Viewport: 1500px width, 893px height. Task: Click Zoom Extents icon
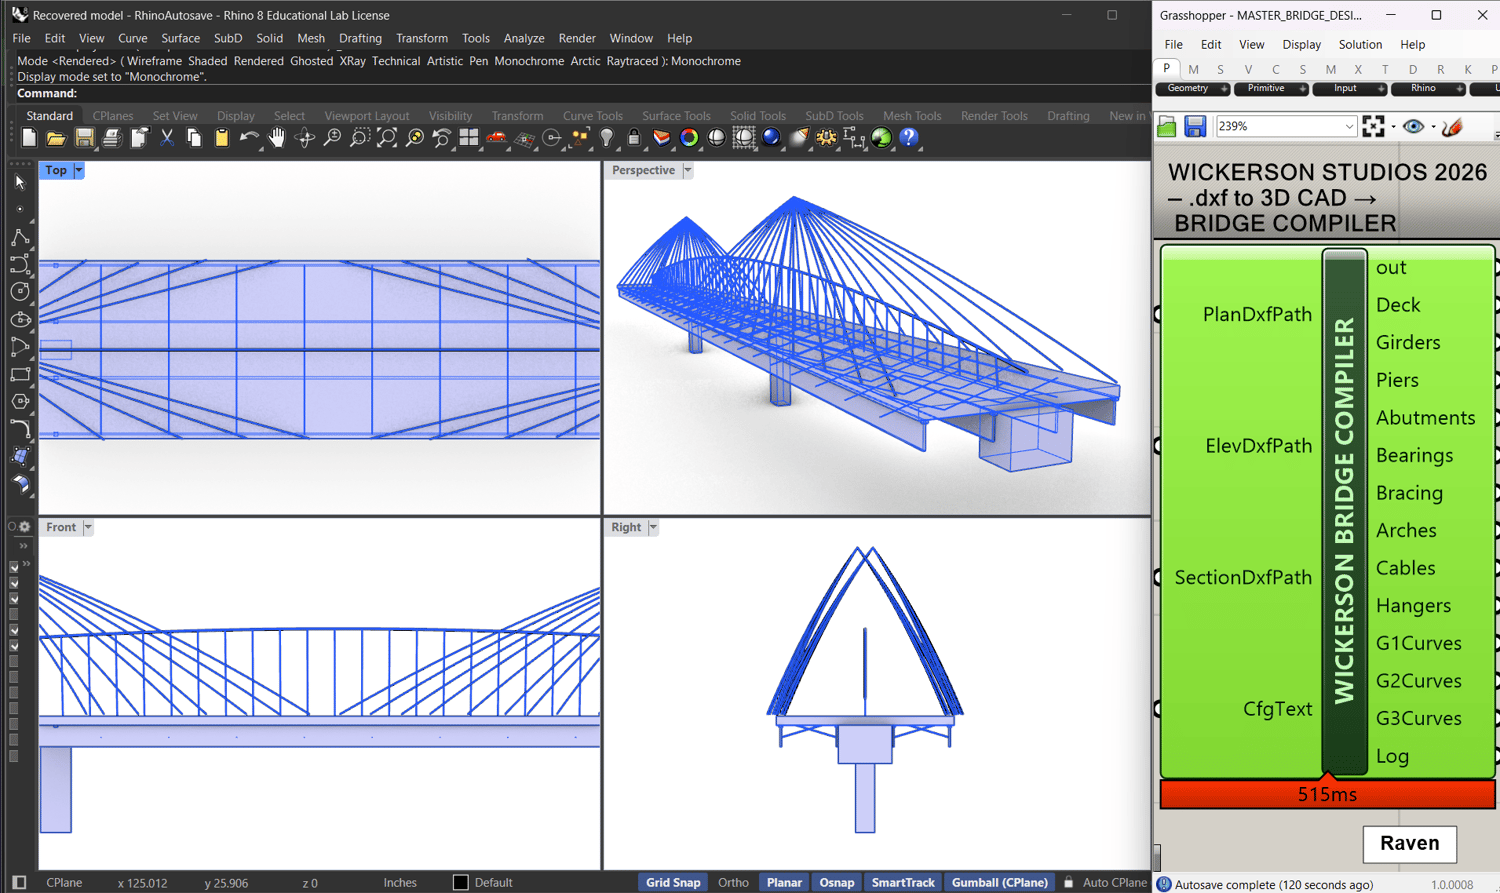[x=387, y=138]
